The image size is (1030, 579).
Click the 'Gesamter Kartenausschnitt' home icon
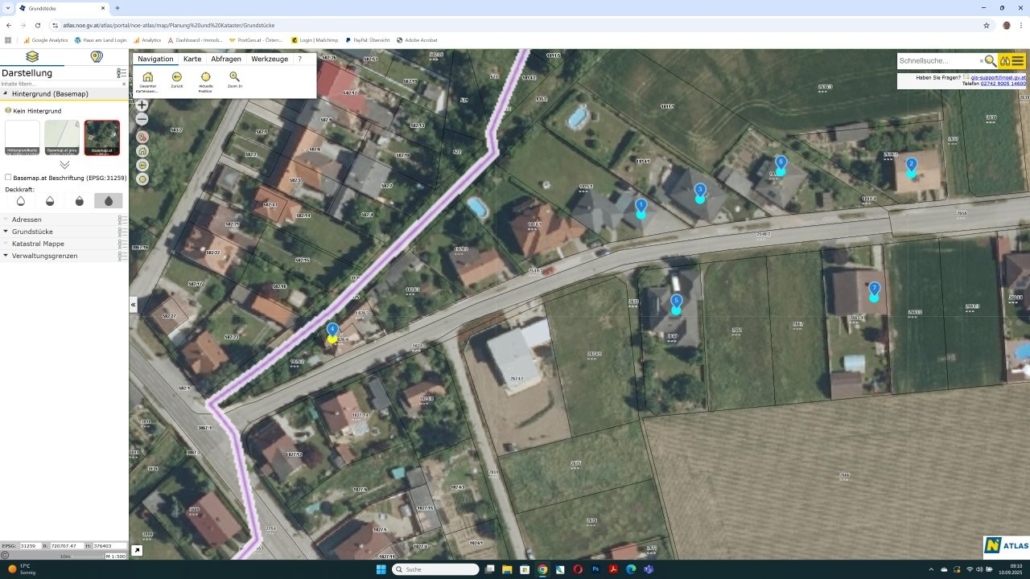click(x=148, y=77)
